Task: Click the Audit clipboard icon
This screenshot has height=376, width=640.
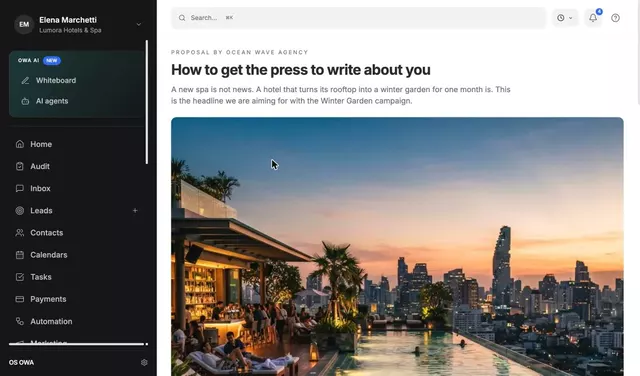Action: tap(20, 166)
